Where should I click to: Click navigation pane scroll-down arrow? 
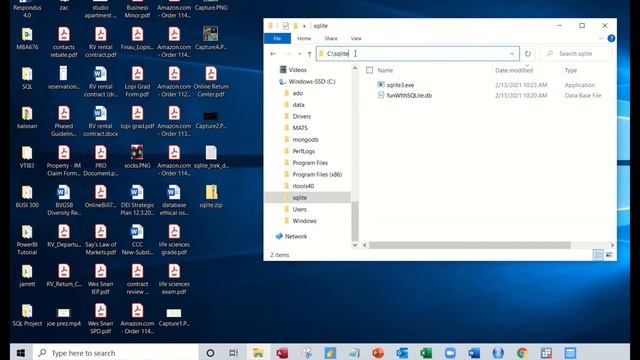point(355,245)
